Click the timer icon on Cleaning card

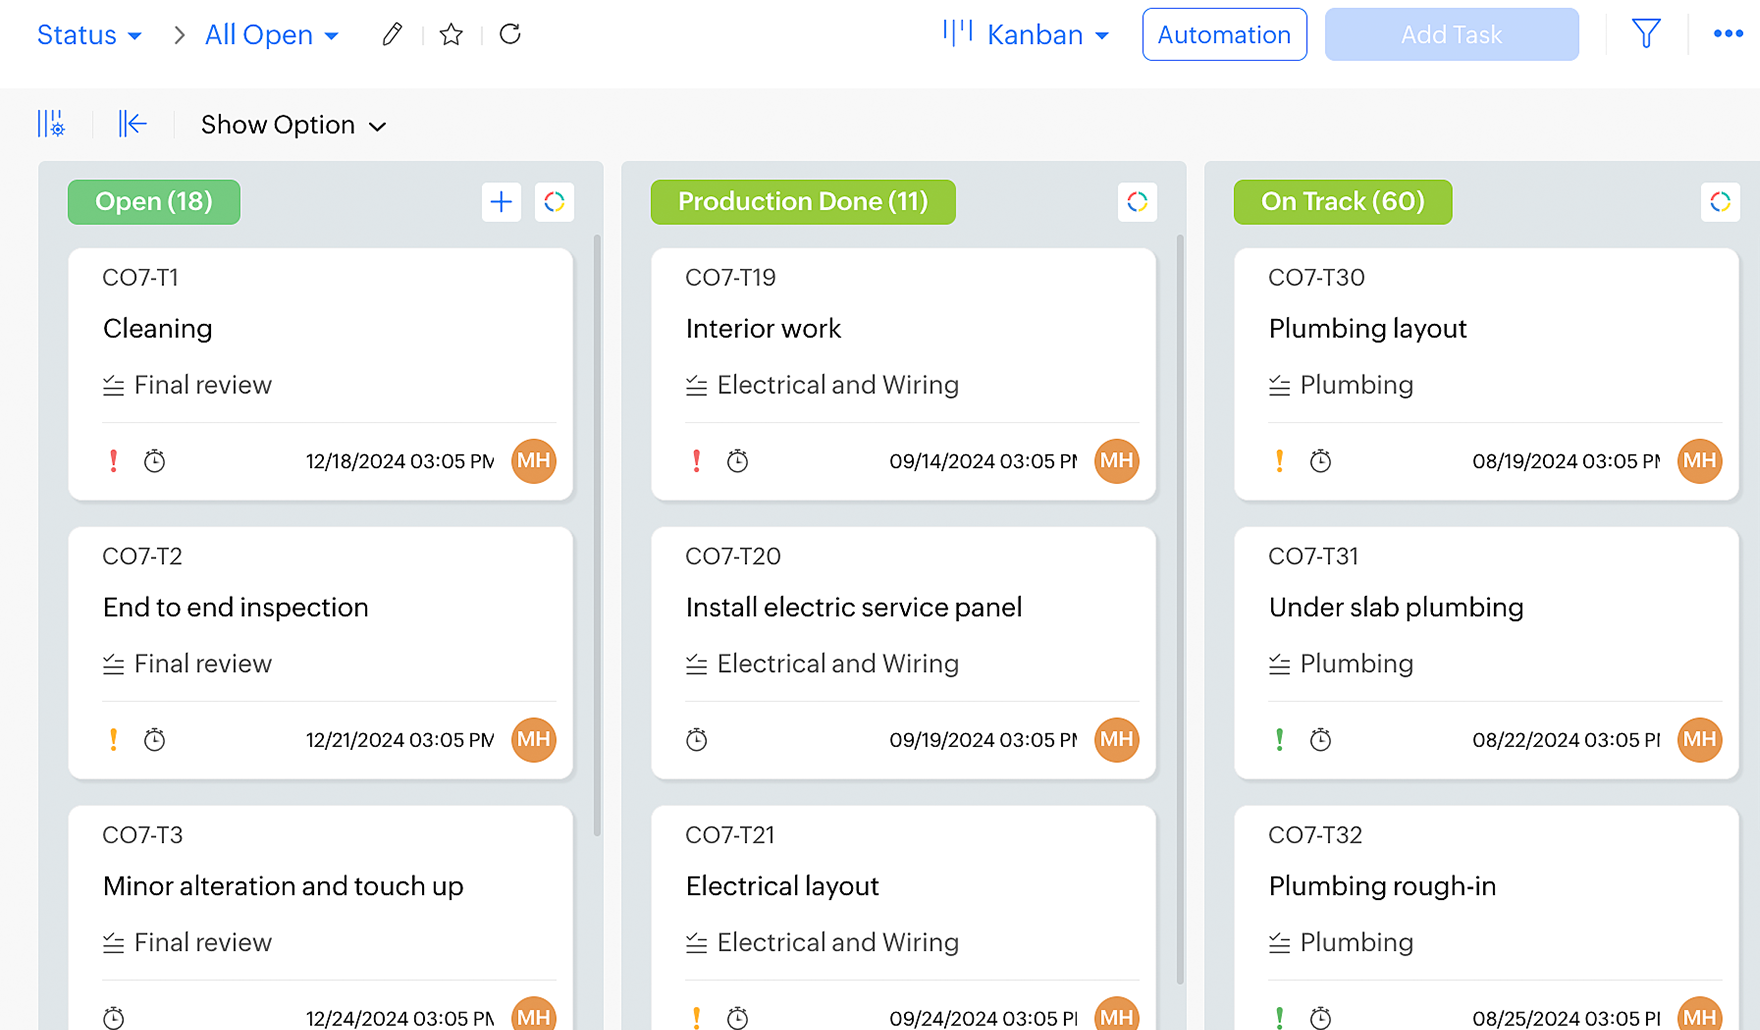154,461
